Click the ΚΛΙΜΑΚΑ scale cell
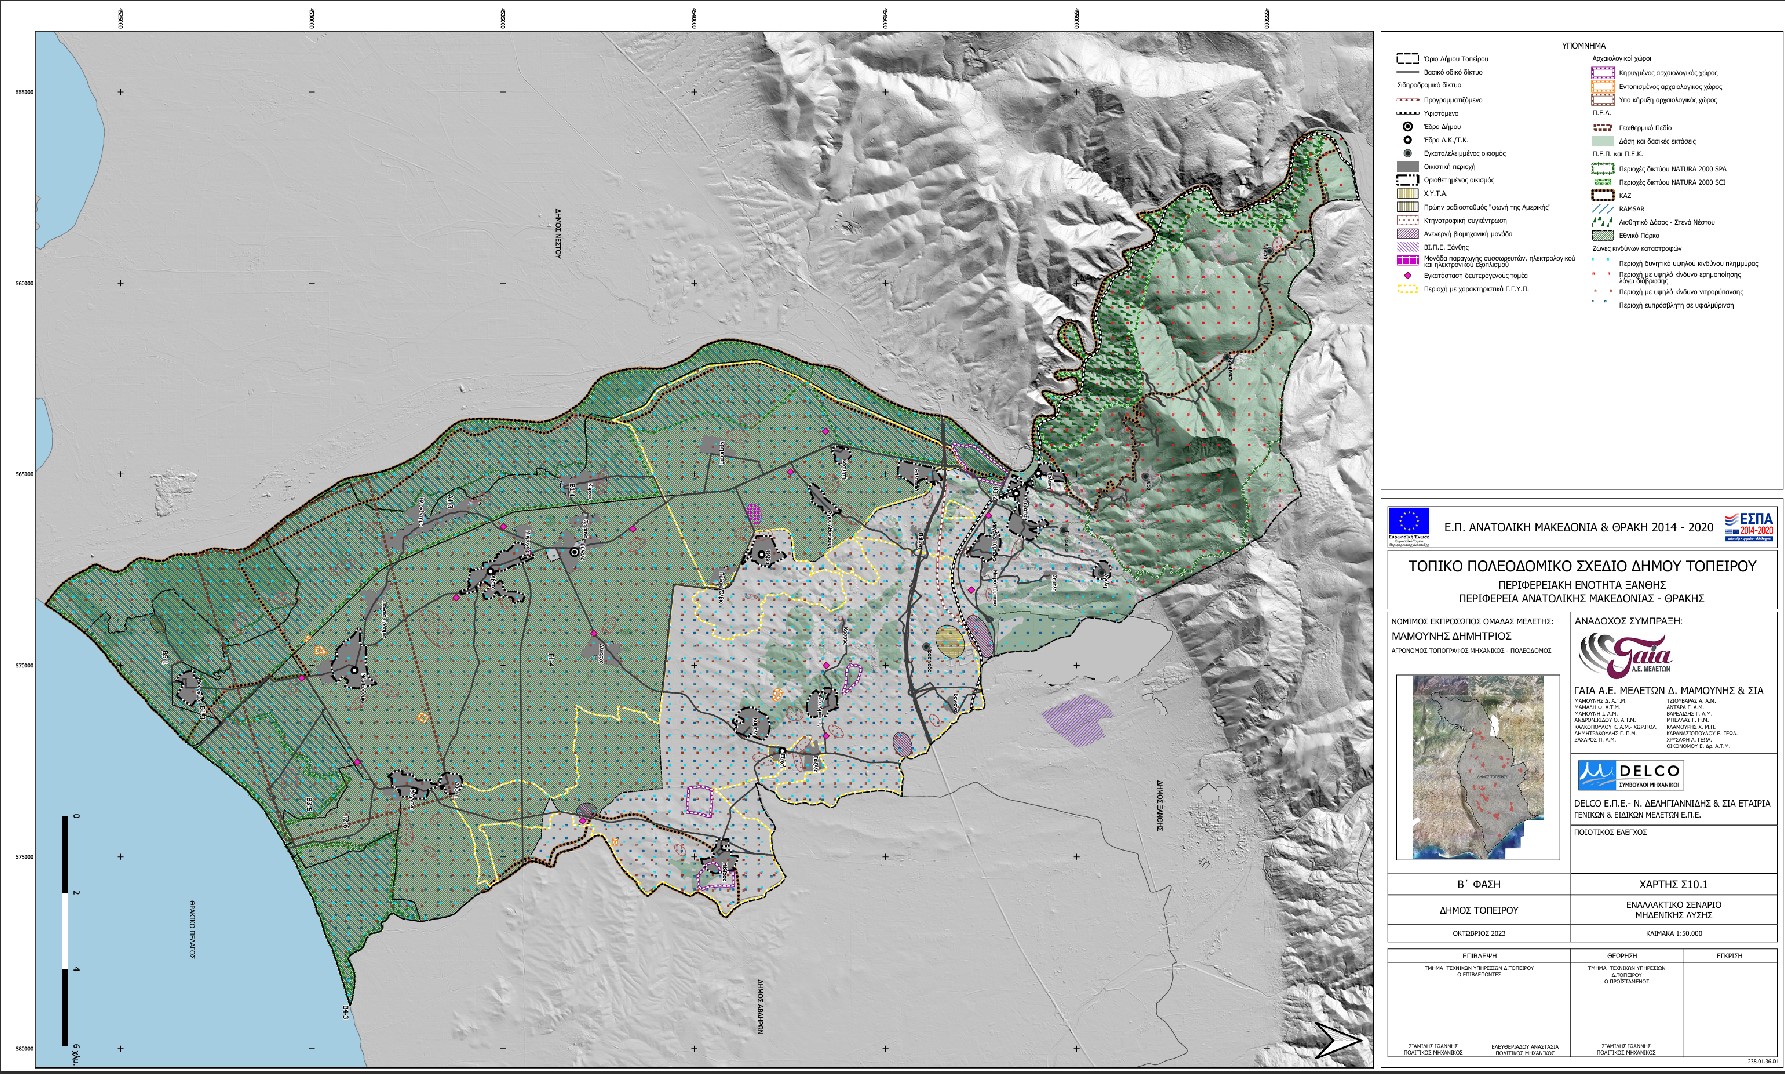Image resolution: width=1785 pixels, height=1074 pixels. coord(1674,933)
